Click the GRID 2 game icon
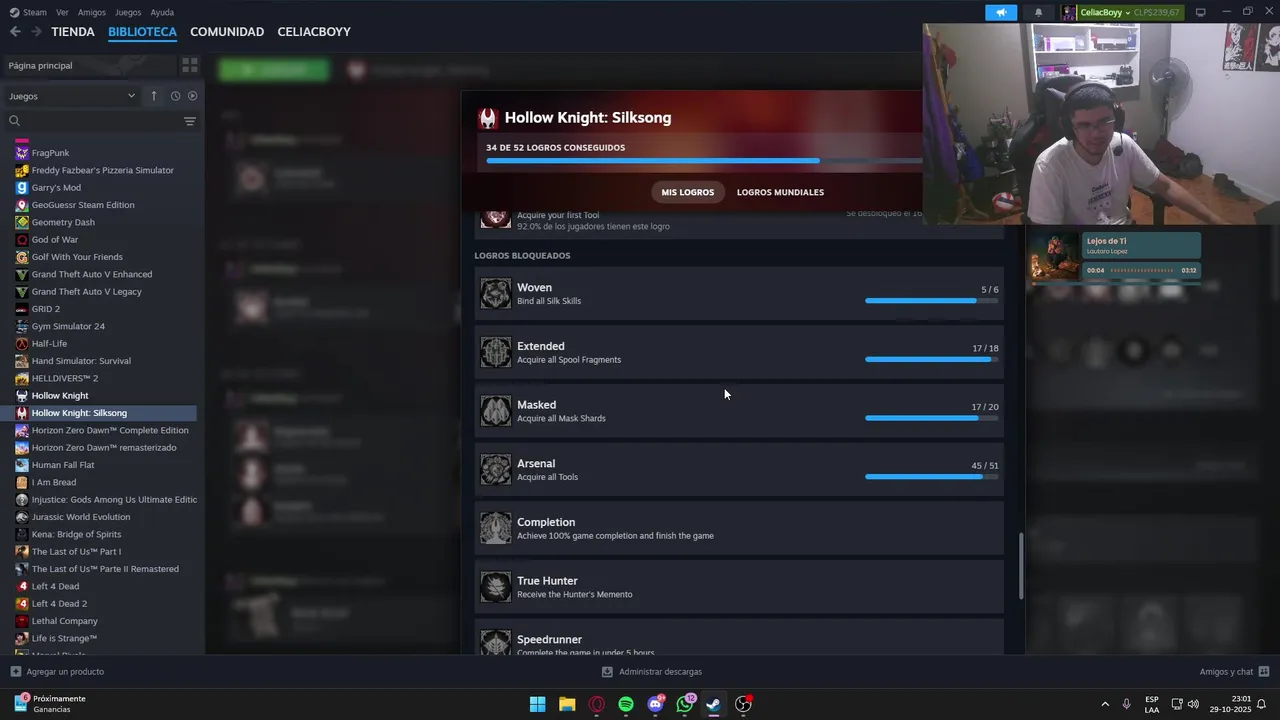Image resolution: width=1280 pixels, height=720 pixels. point(22,309)
